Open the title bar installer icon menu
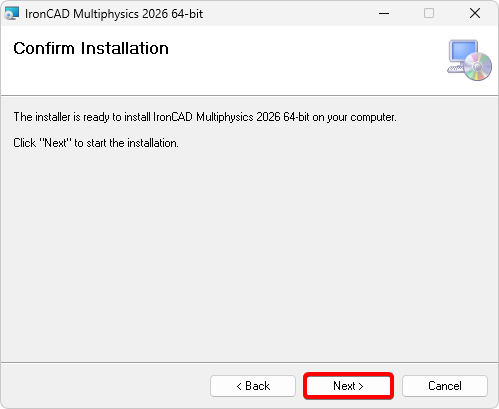Screen dimensions: 499x409 click(12, 14)
